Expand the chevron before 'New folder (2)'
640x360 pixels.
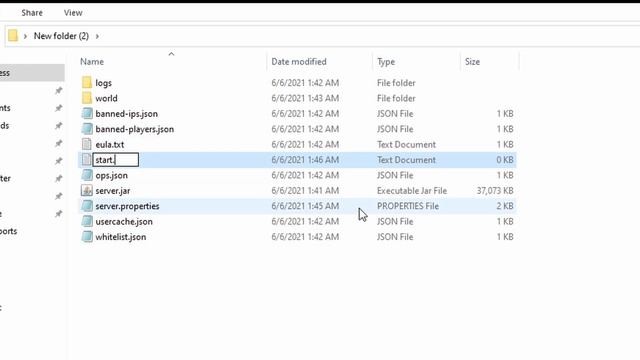click(x=25, y=36)
